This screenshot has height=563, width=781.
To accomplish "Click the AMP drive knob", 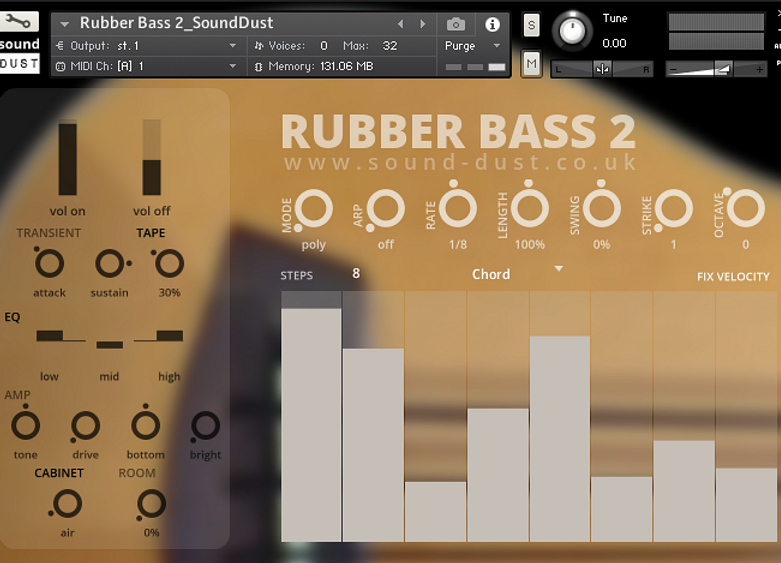I will pyautogui.click(x=85, y=426).
